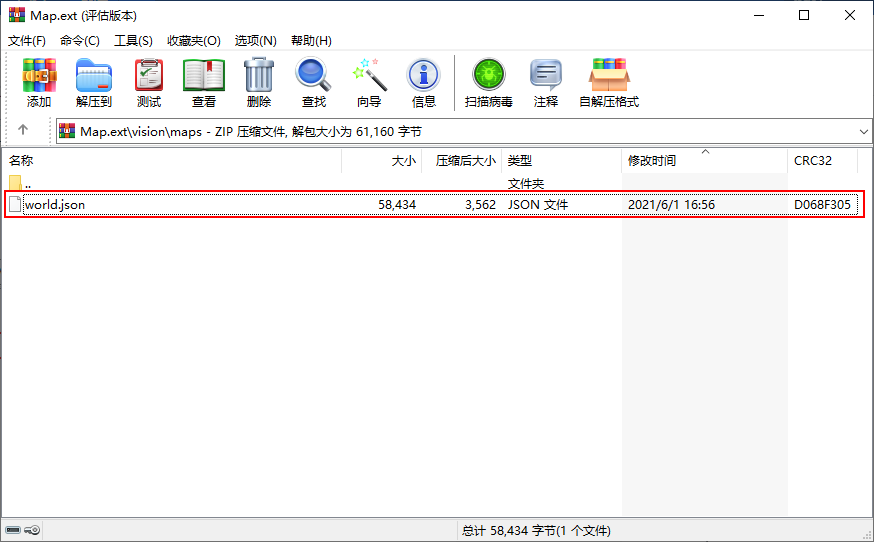Click the Extract To (解压到) icon

click(94, 75)
